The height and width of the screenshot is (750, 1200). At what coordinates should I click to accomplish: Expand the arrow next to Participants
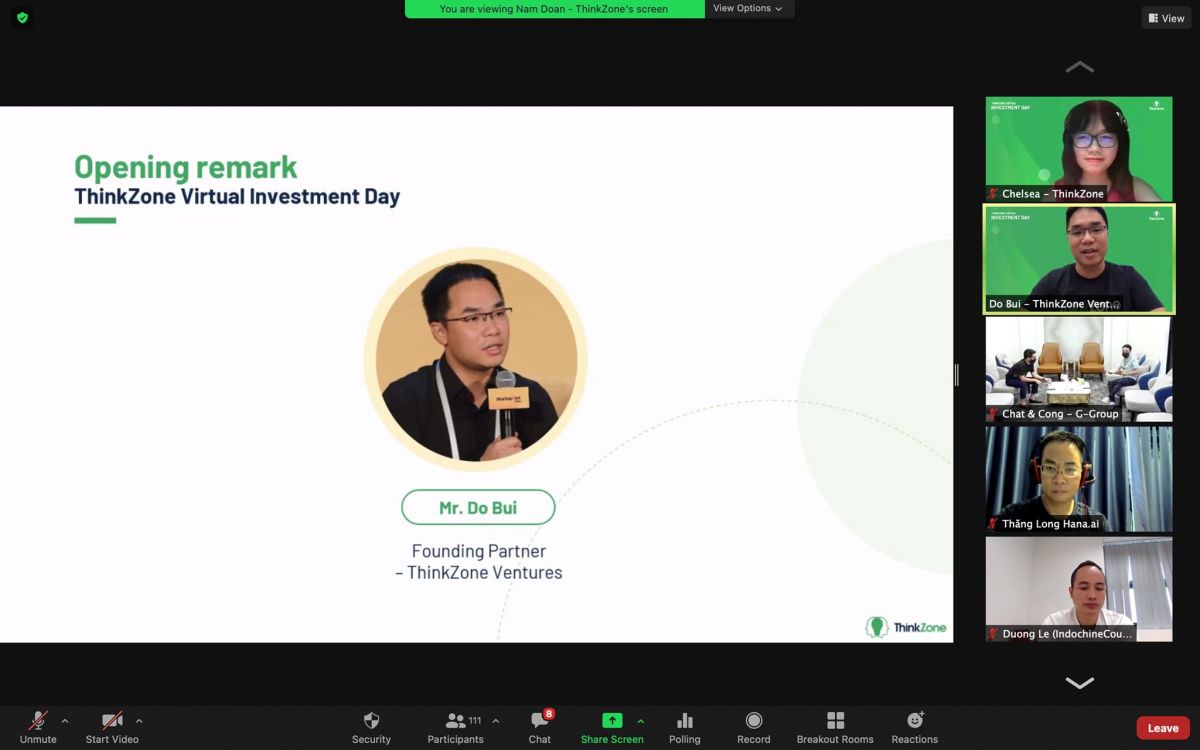click(495, 721)
